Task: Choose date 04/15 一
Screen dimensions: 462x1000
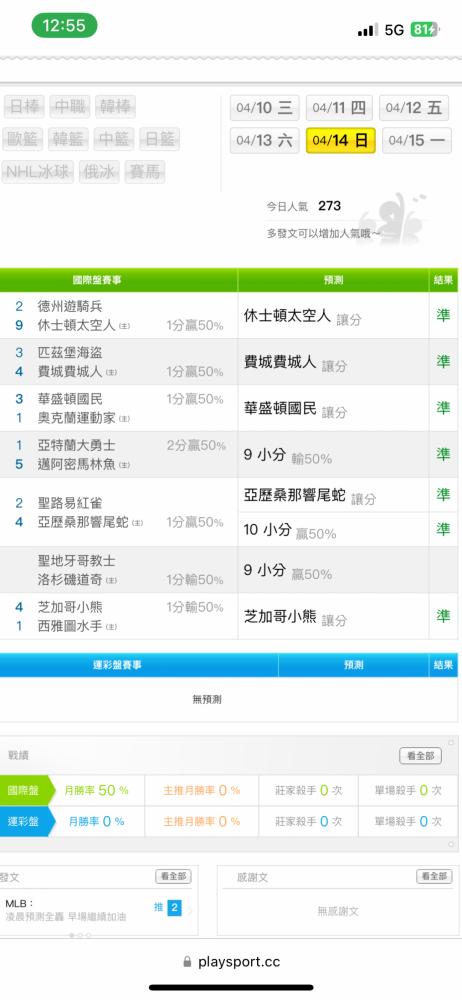Action: [x=416, y=140]
